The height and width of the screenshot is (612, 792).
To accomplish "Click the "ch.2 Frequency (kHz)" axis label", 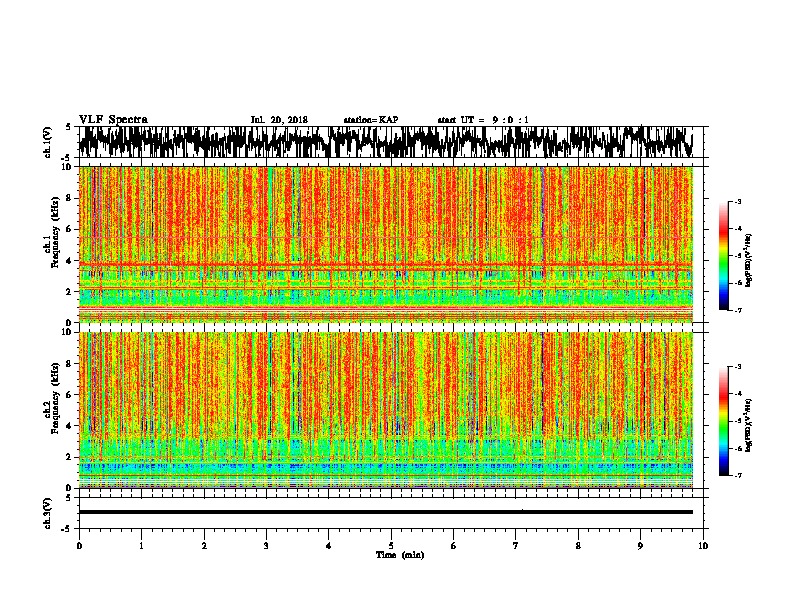I will point(53,398).
